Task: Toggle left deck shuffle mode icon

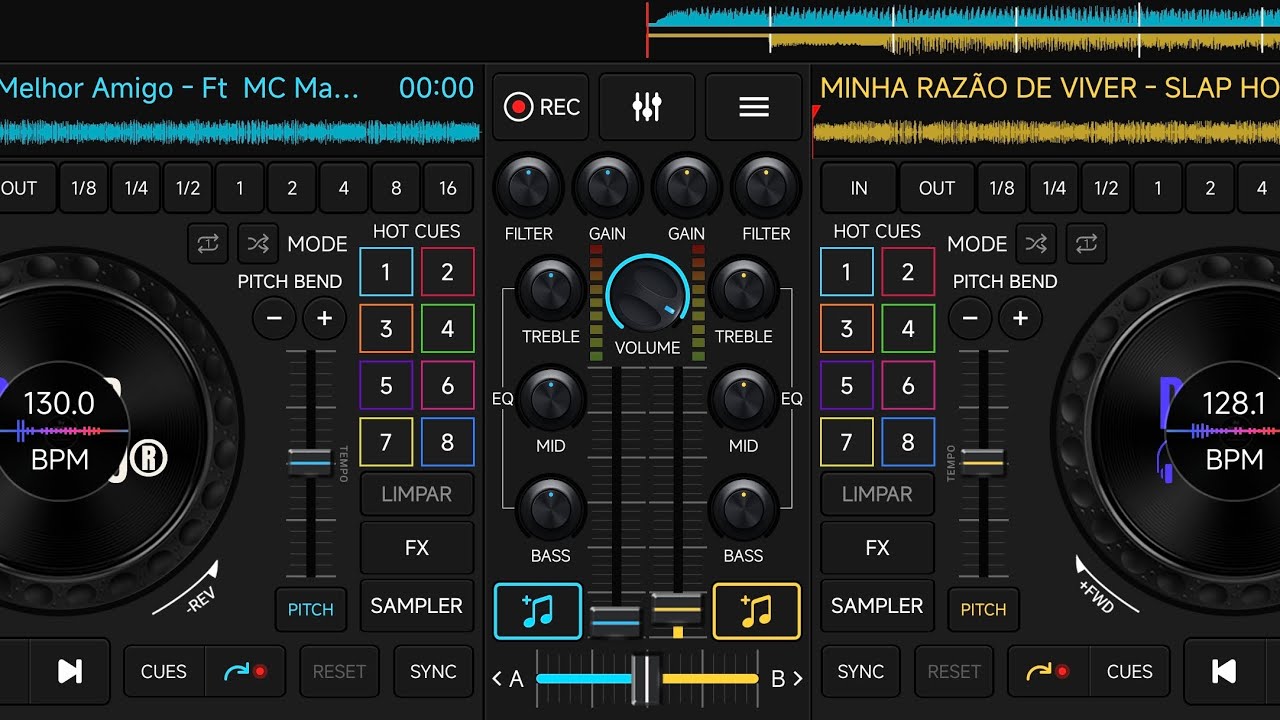Action: (x=258, y=244)
